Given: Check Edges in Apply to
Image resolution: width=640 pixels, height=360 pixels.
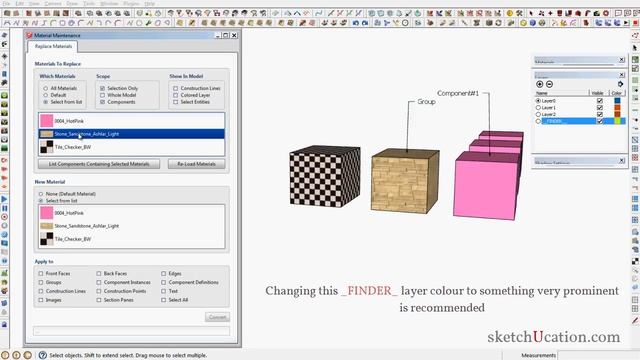Looking at the screenshot, I should pyautogui.click(x=164, y=273).
